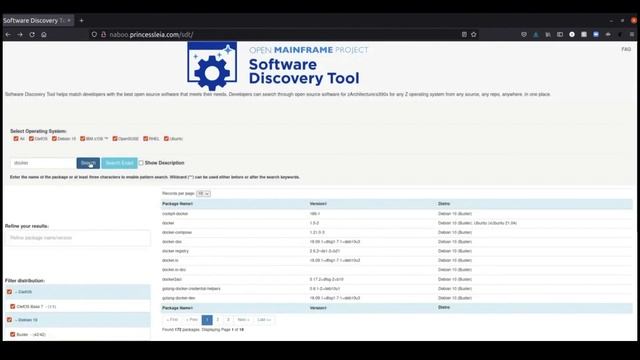Screen dimensions: 640x360
Task: Click the golang-docker-dev package name
Action: coord(178,298)
